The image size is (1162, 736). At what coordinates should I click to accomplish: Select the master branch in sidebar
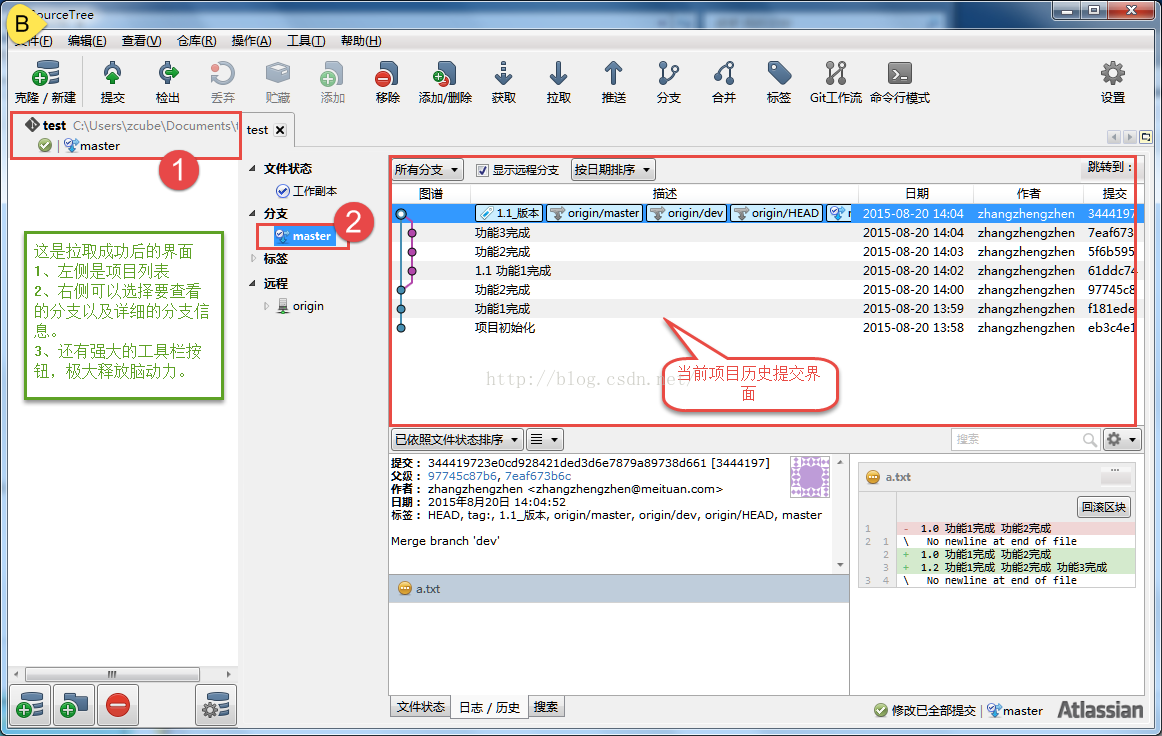point(304,236)
